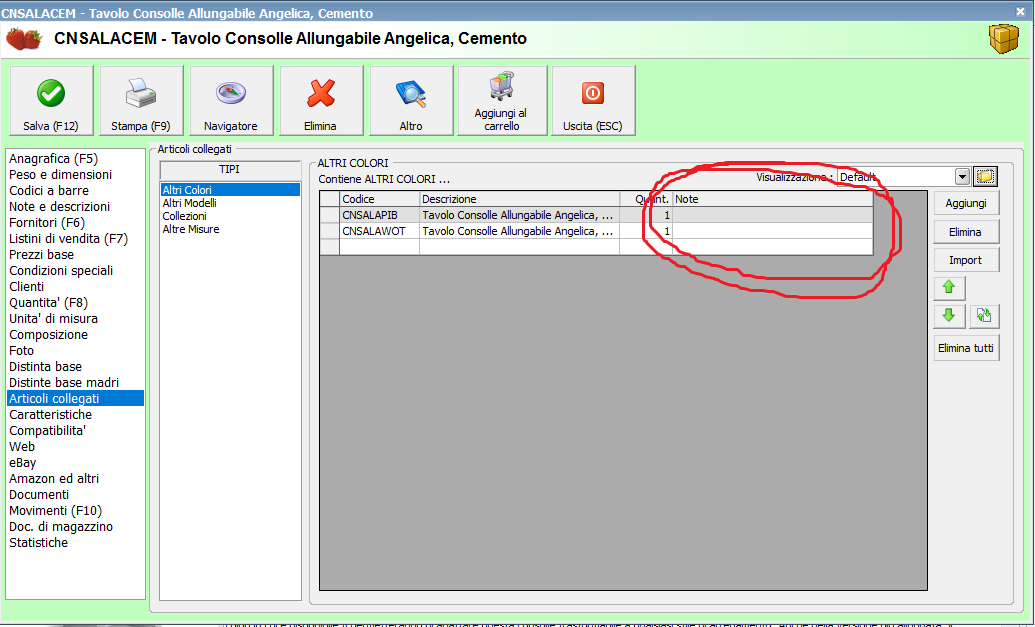This screenshot has width=1035, height=627.
Task: Open Quantita' (F8) section
Action: pyautogui.click(x=75, y=302)
